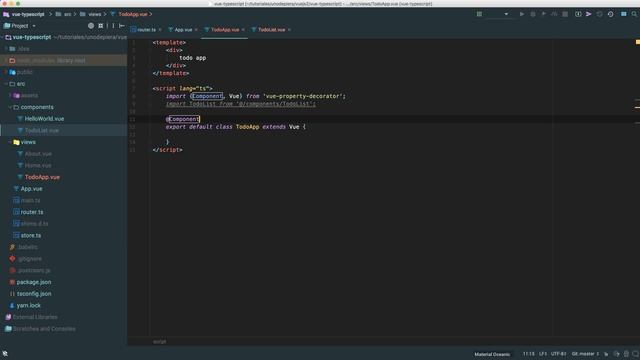
Task: Click the green grid icon in the top toolbar
Action: pos(479,14)
